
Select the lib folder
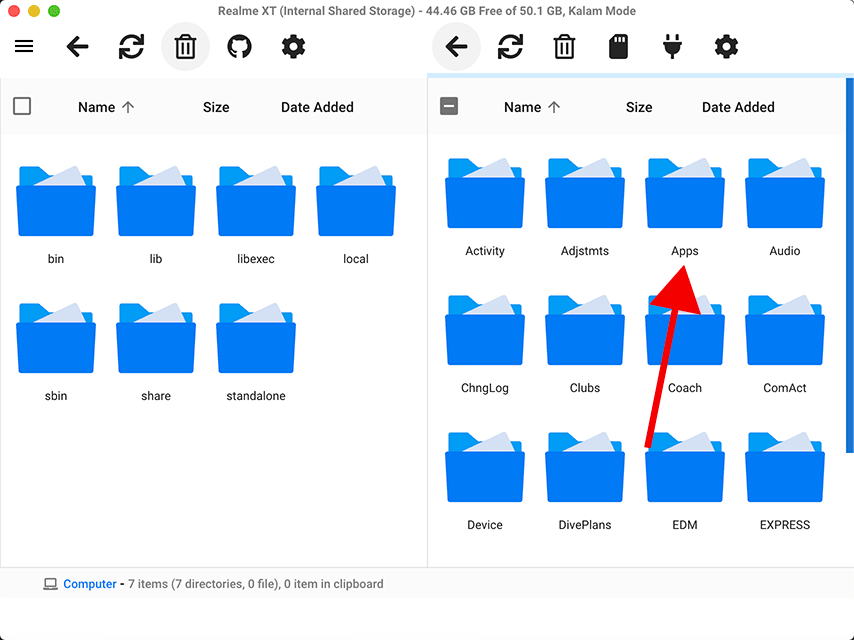pyautogui.click(x=156, y=215)
